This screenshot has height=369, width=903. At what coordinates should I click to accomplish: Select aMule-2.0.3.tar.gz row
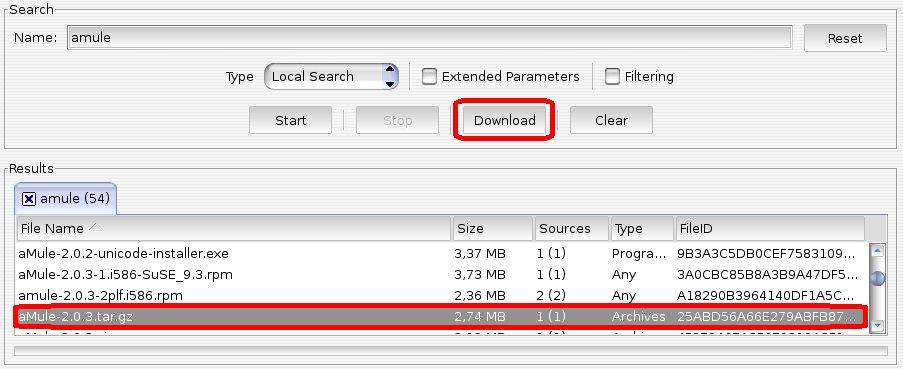point(441,317)
